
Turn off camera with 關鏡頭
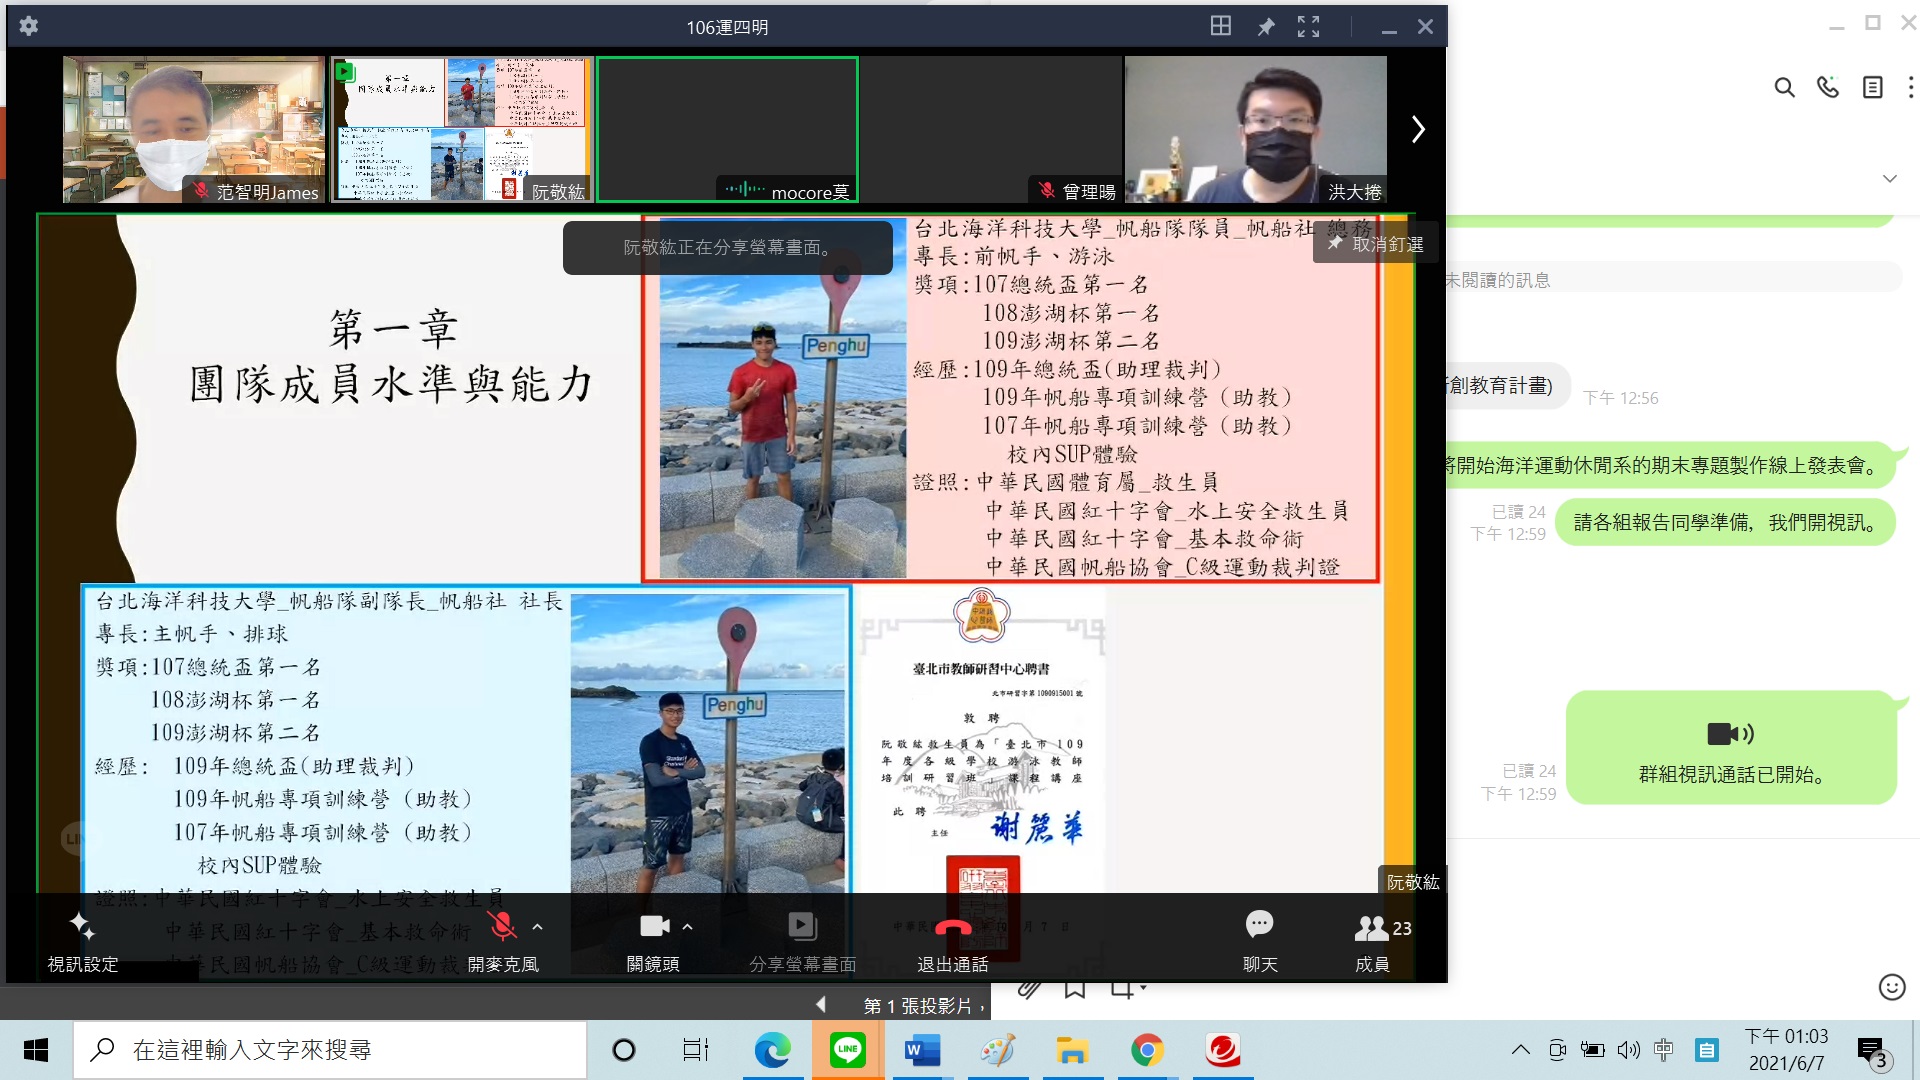click(653, 941)
